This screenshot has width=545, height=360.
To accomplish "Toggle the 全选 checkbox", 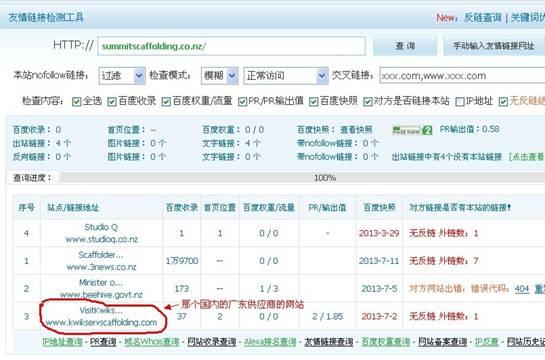I will (x=76, y=101).
